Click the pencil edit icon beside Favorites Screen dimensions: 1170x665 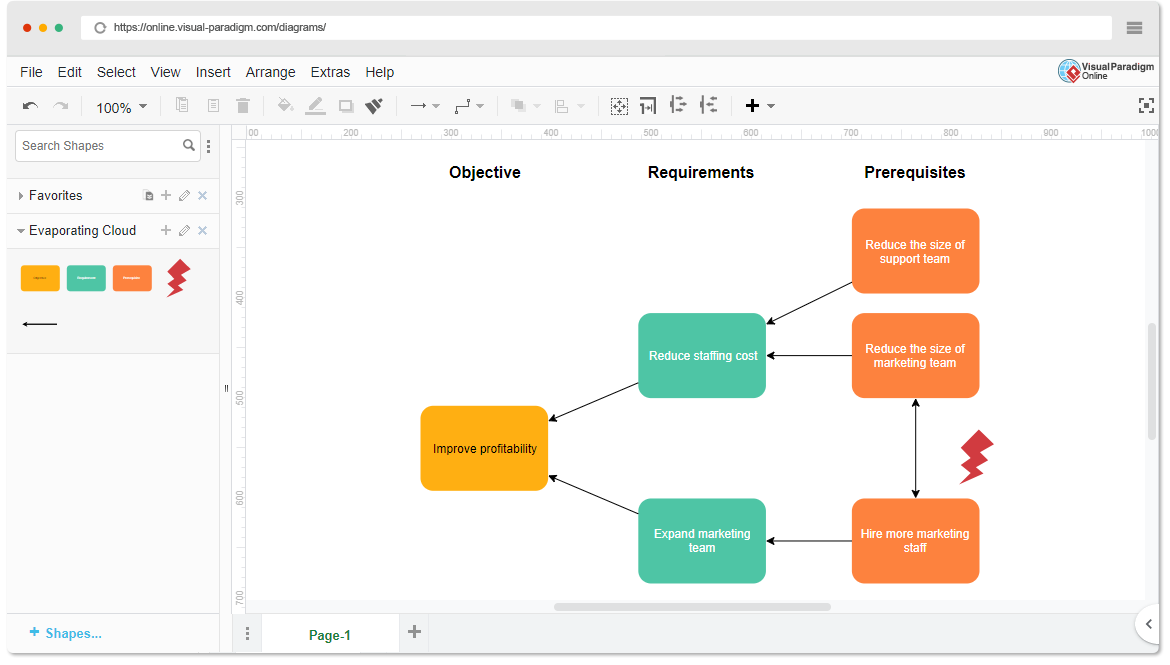pyautogui.click(x=184, y=196)
